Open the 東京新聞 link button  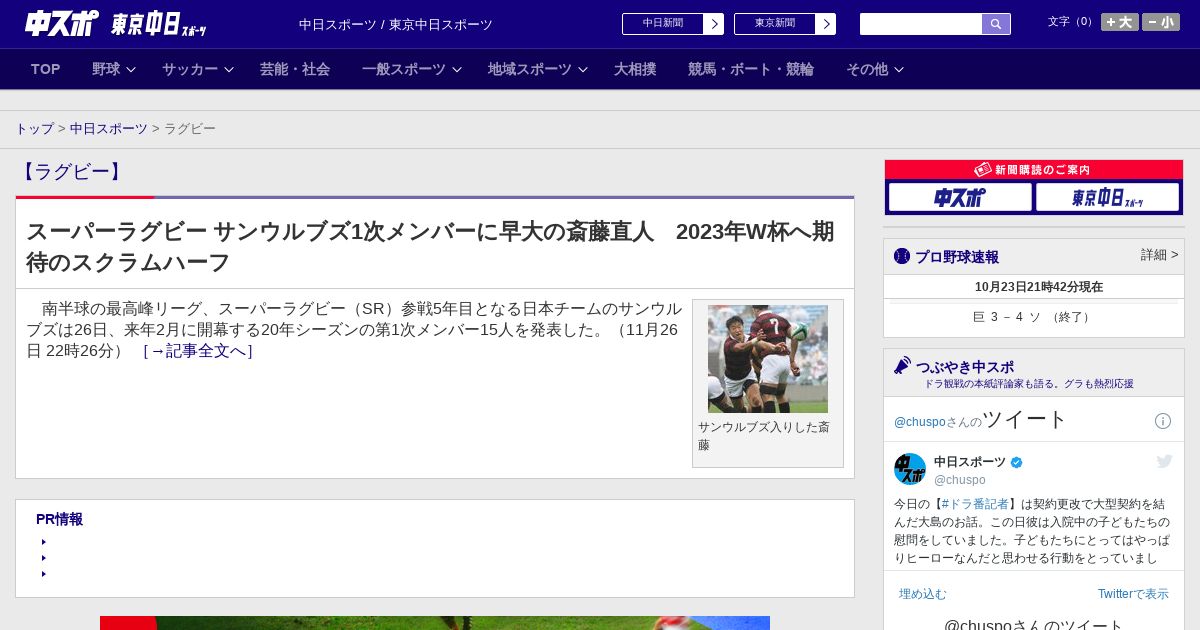click(x=784, y=24)
